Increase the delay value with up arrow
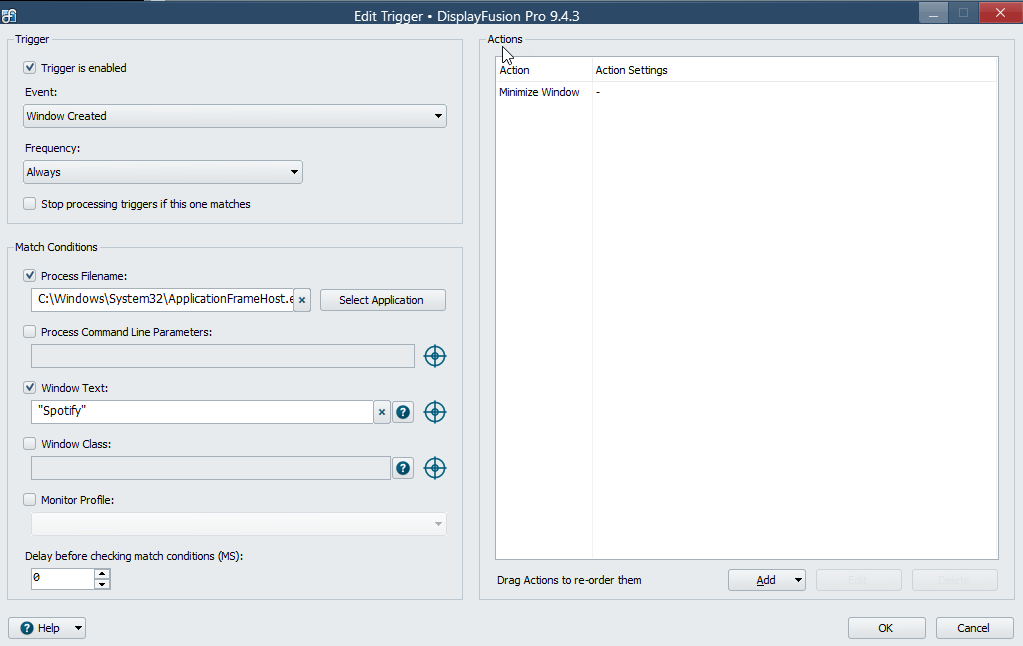 (x=102, y=574)
